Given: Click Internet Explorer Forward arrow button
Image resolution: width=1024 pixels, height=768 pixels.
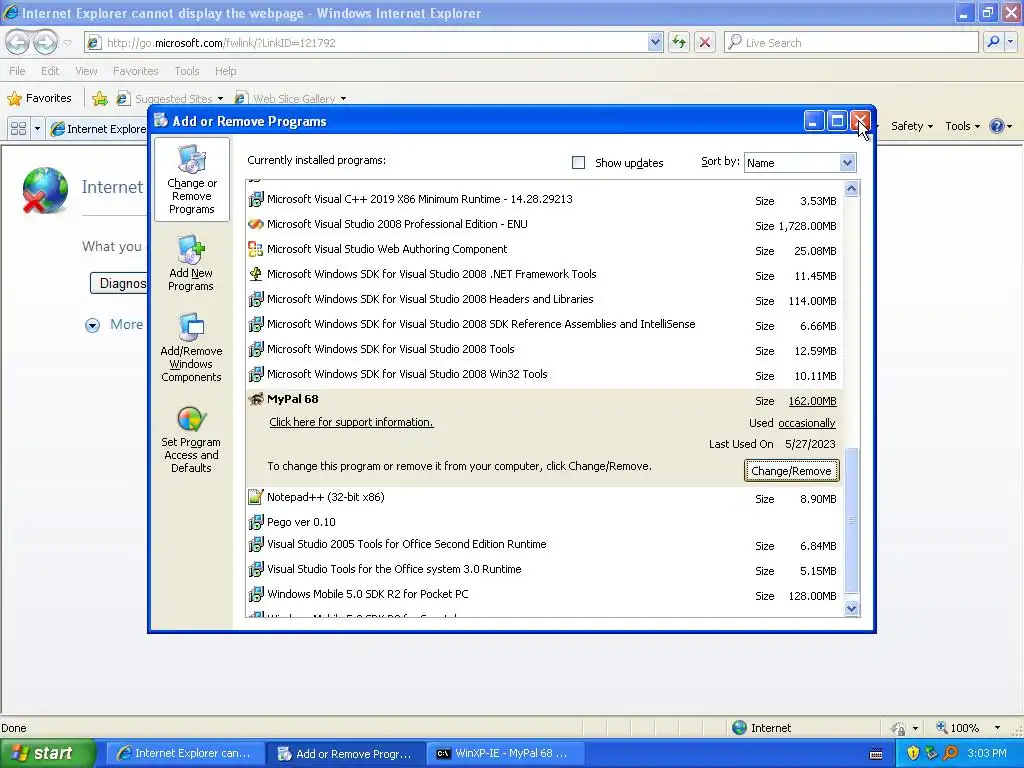Looking at the screenshot, I should (45, 42).
